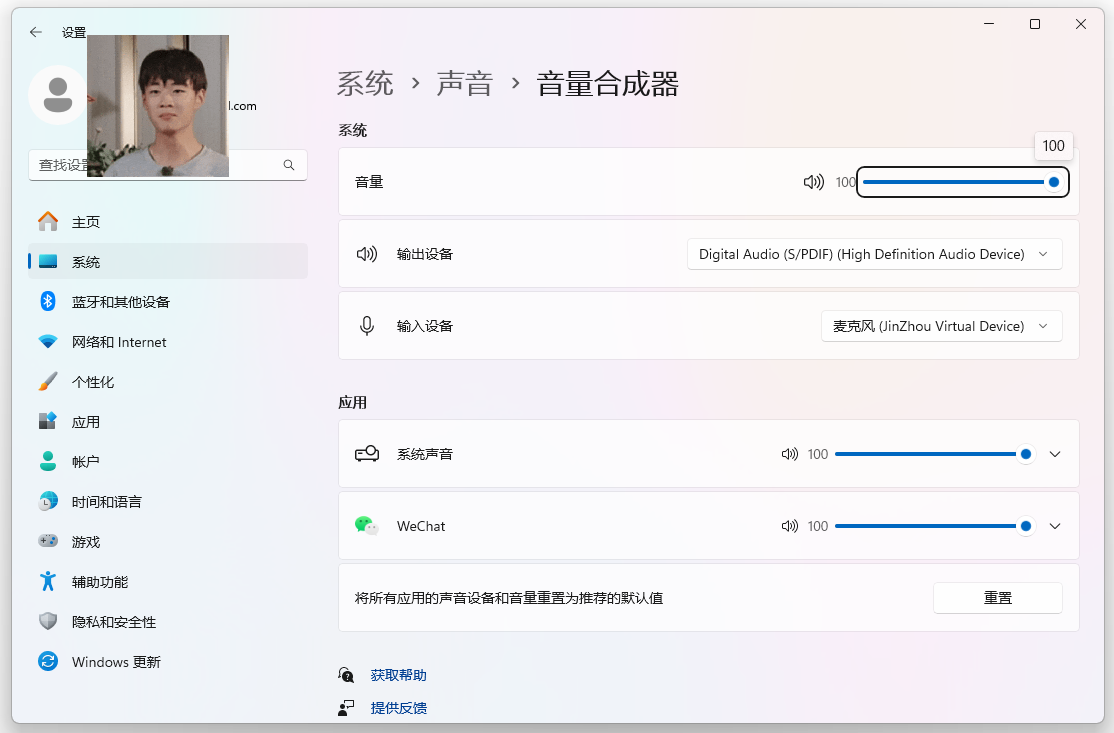Click the time and language clock icon
Viewport: 1114px width, 733px height.
click(x=48, y=501)
